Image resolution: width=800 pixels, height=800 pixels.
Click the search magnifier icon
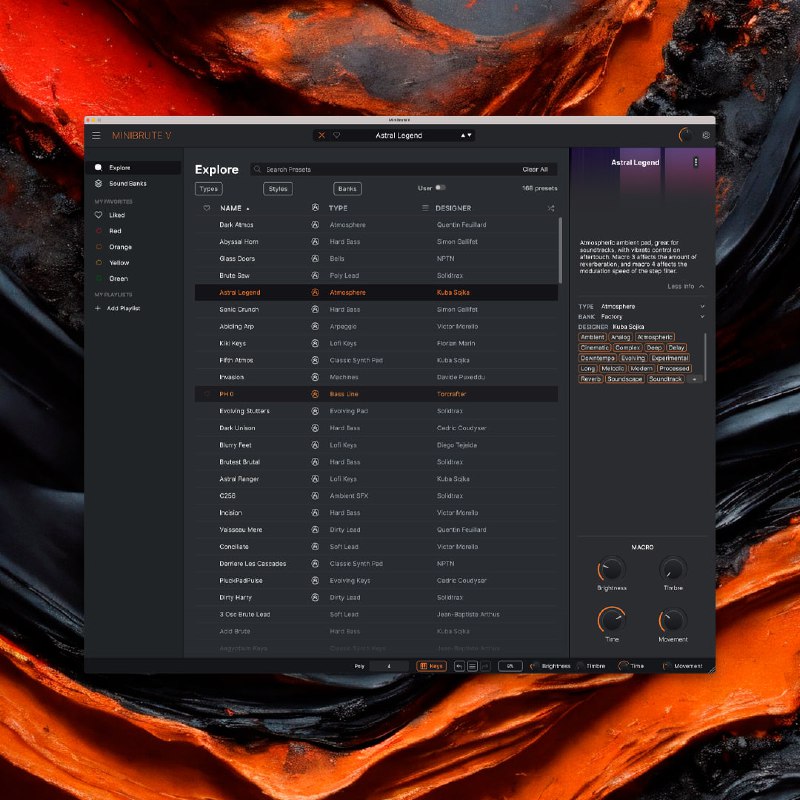(257, 169)
